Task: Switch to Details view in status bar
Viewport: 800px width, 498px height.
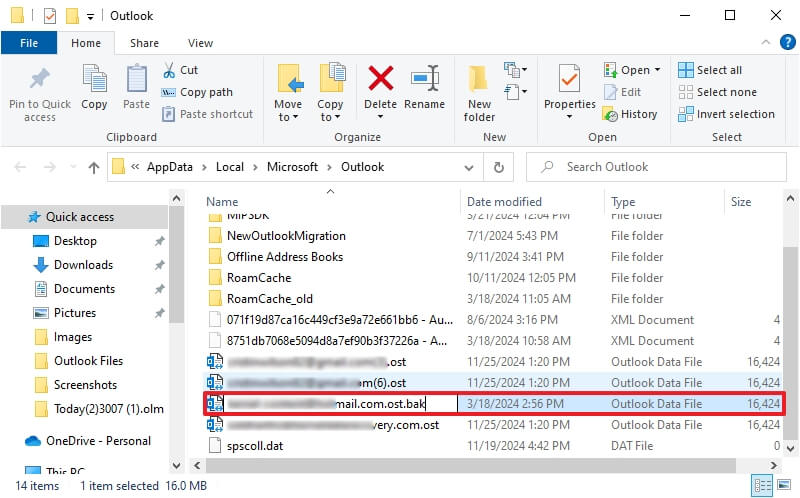Action: pos(762,485)
